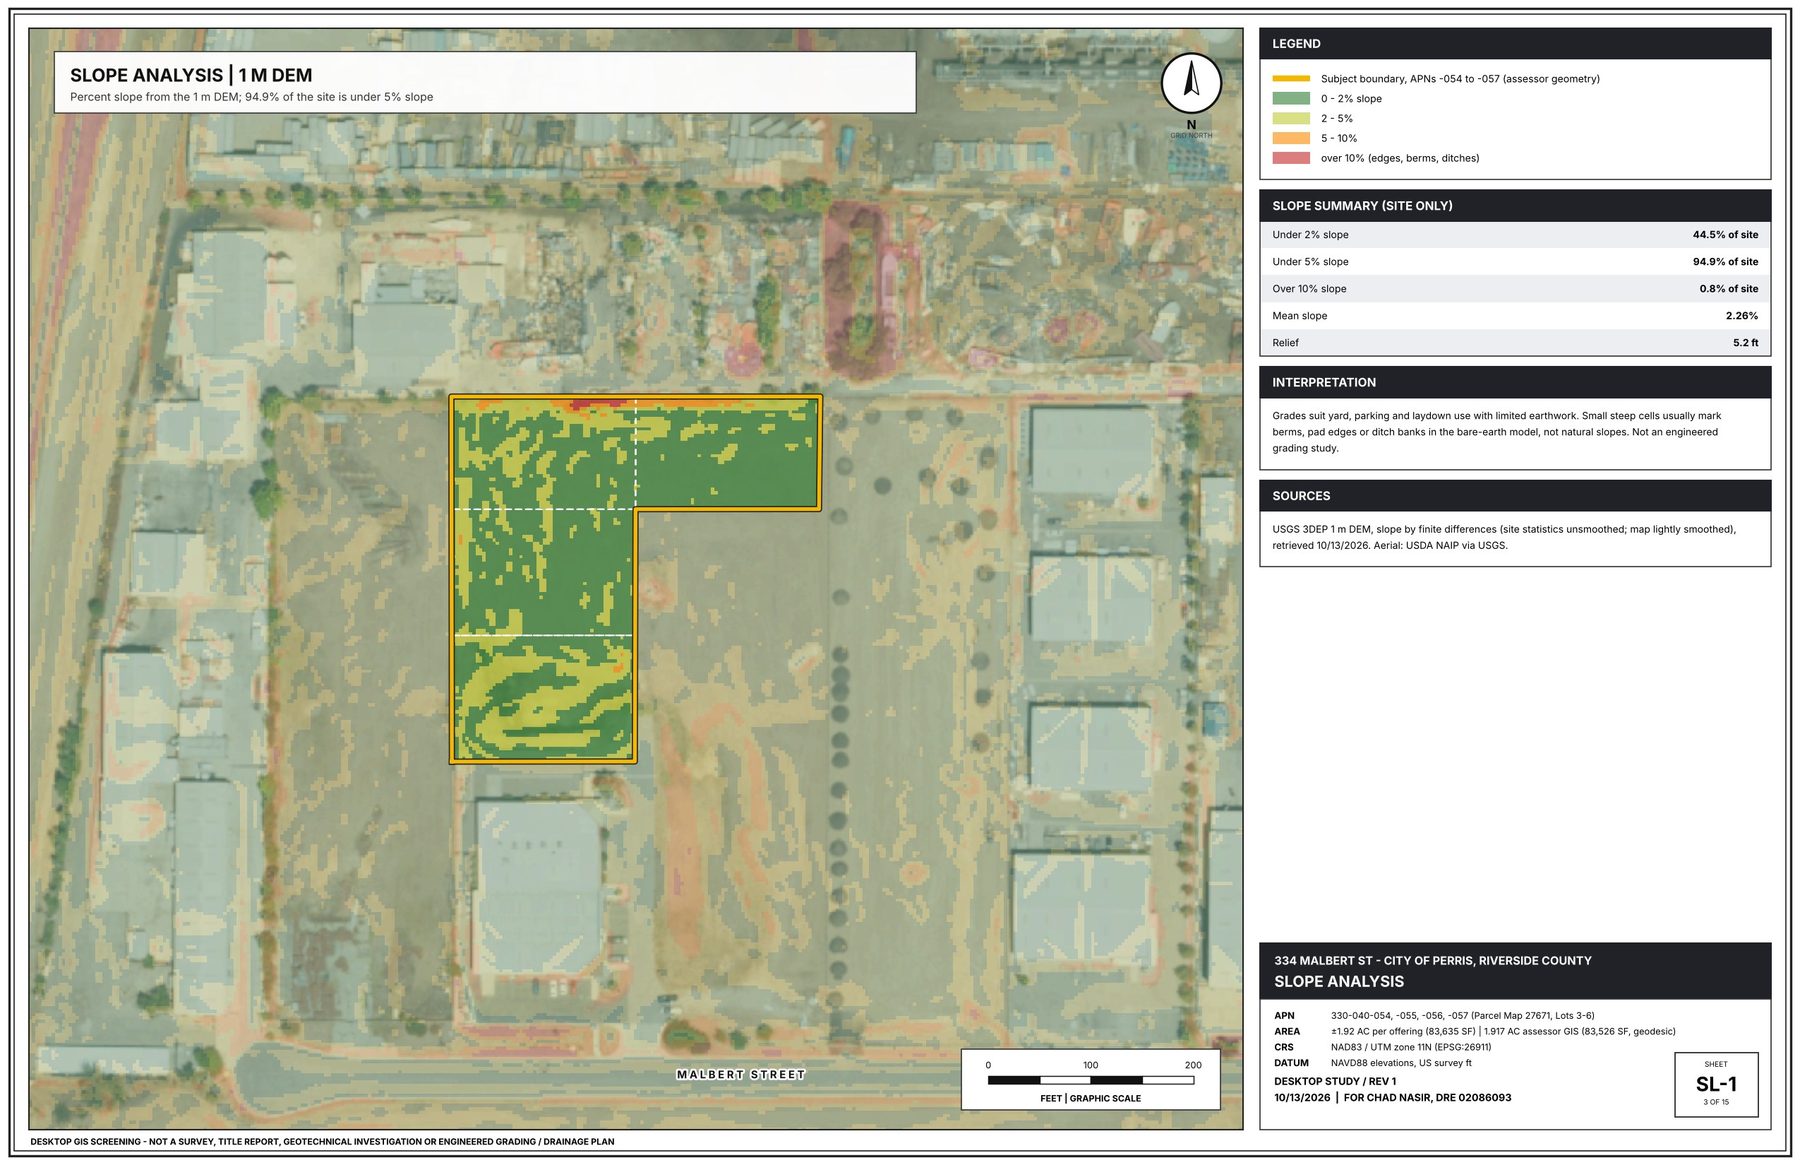The height and width of the screenshot is (1165, 1800).
Task: Click the INTERPRETATION panel header
Action: 1515,383
